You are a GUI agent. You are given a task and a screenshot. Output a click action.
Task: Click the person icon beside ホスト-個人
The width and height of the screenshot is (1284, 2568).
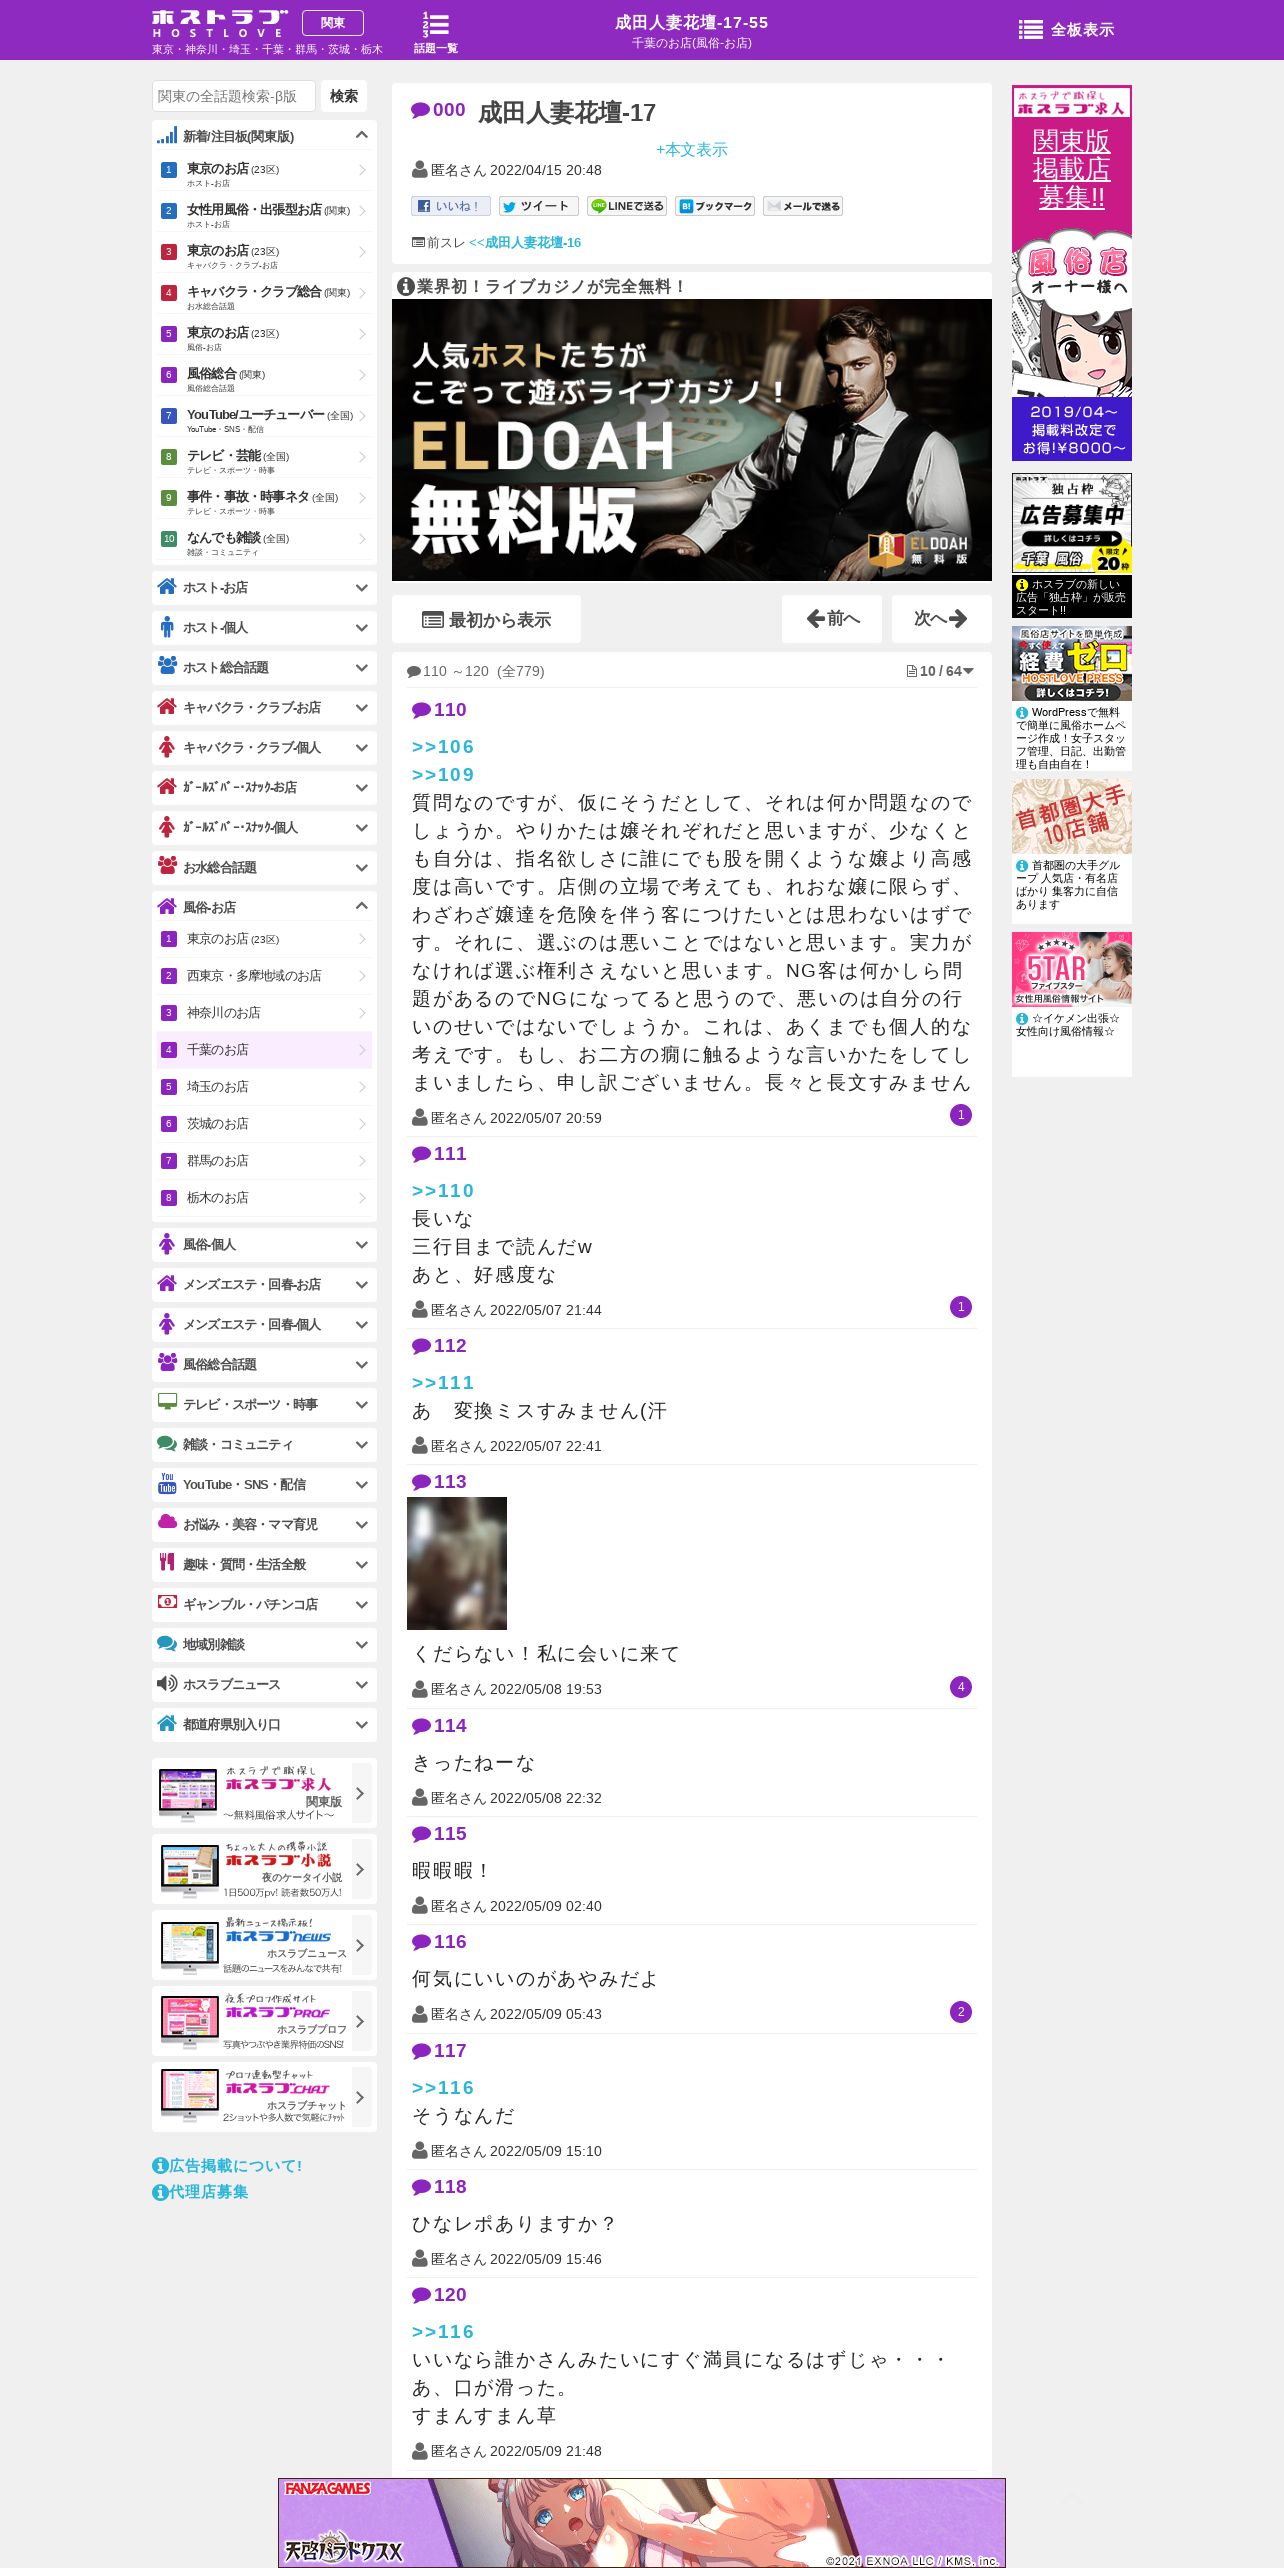[167, 627]
